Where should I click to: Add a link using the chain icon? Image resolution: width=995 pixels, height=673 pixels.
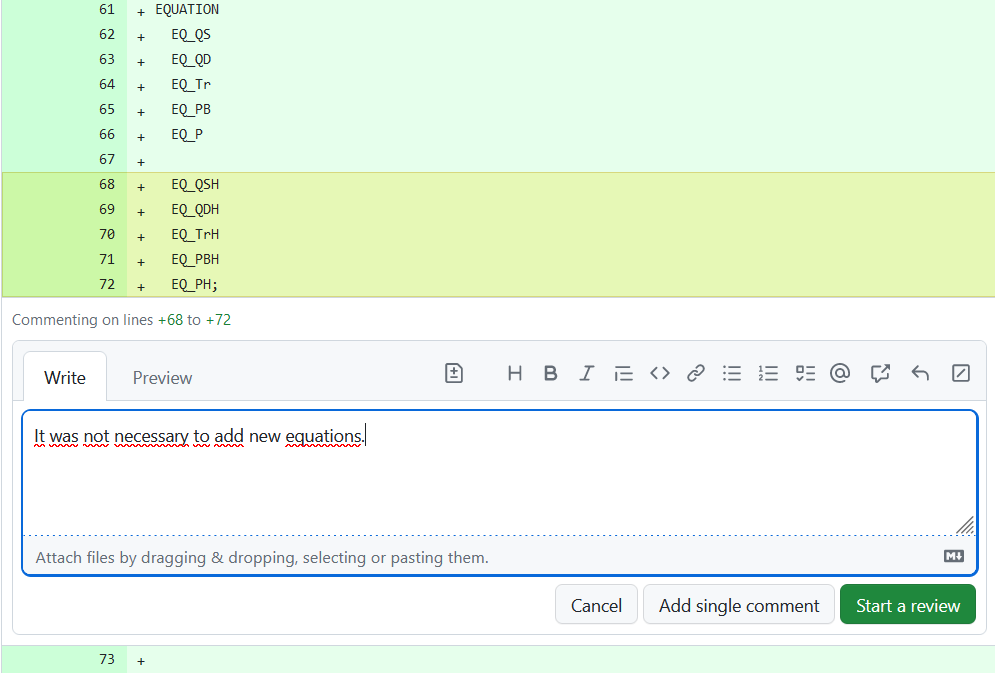click(x=696, y=373)
